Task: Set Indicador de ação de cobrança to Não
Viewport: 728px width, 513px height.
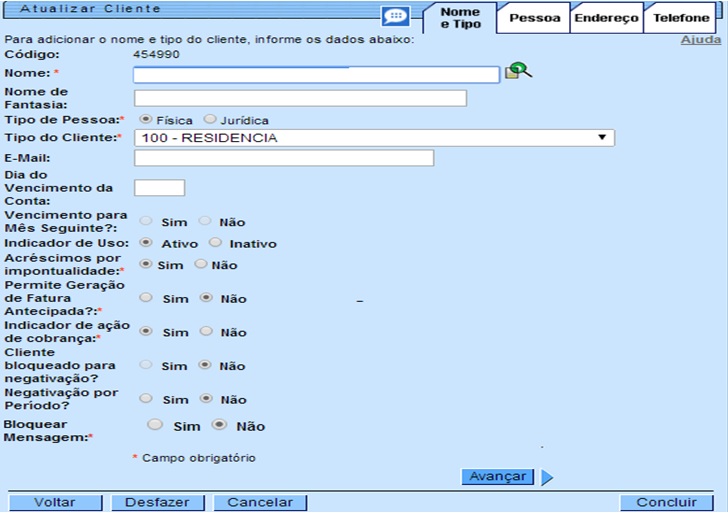Action: pyautogui.click(x=206, y=331)
